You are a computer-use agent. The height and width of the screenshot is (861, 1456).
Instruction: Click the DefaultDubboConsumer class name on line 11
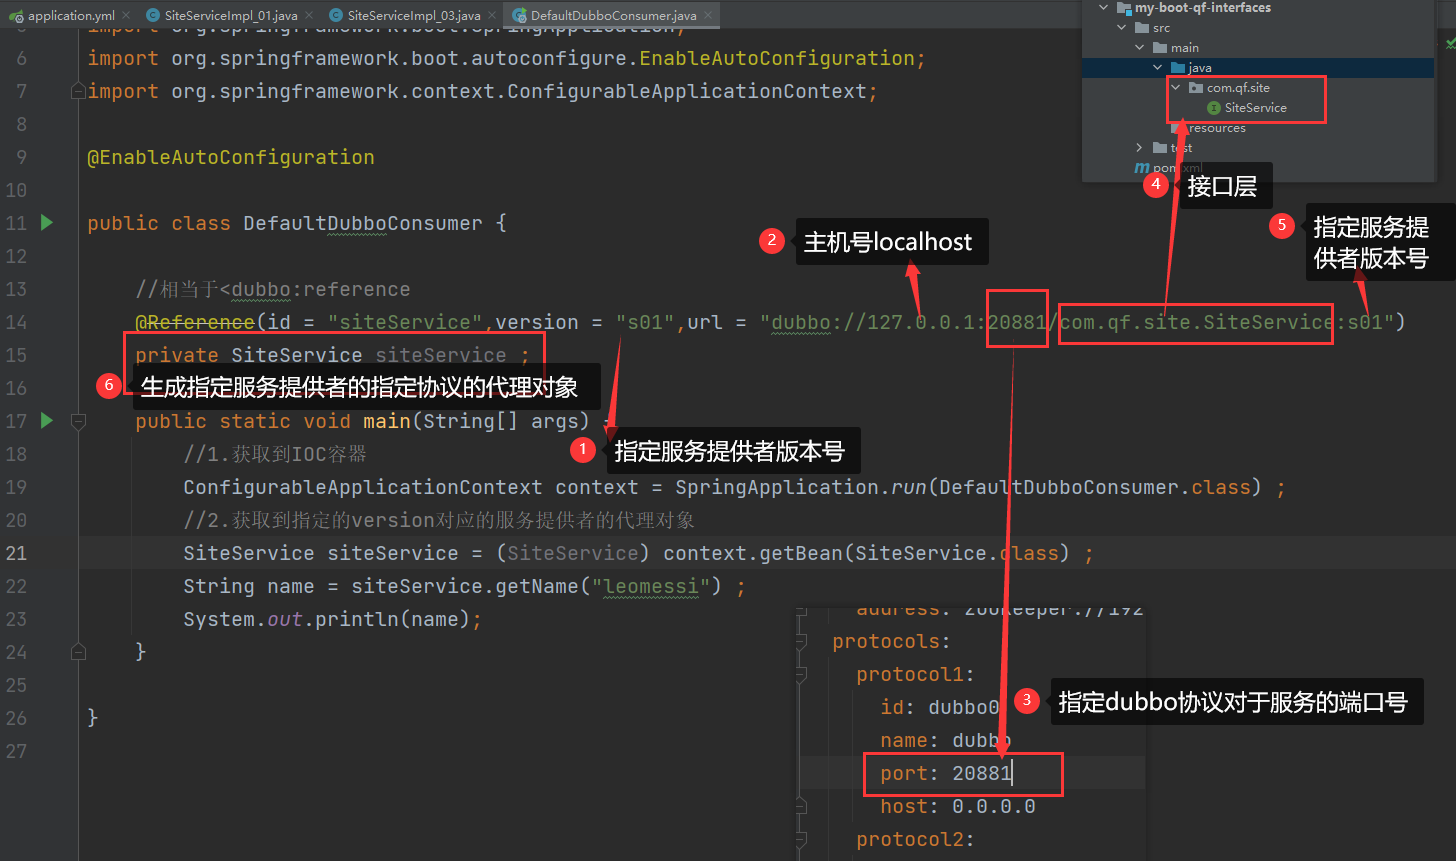(x=363, y=223)
